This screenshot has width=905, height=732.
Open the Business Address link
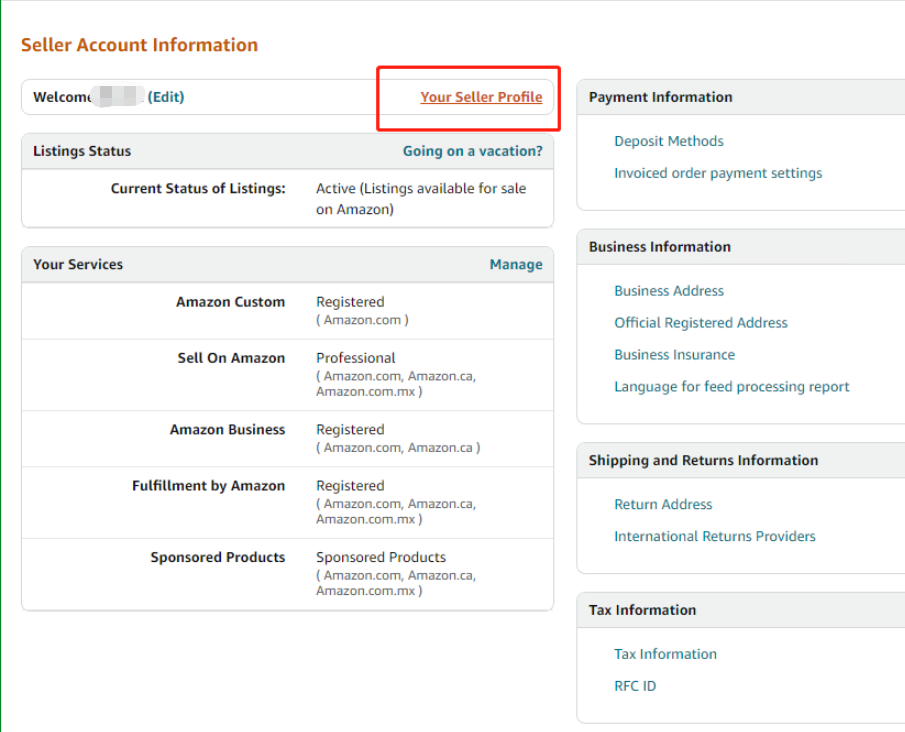pos(668,291)
